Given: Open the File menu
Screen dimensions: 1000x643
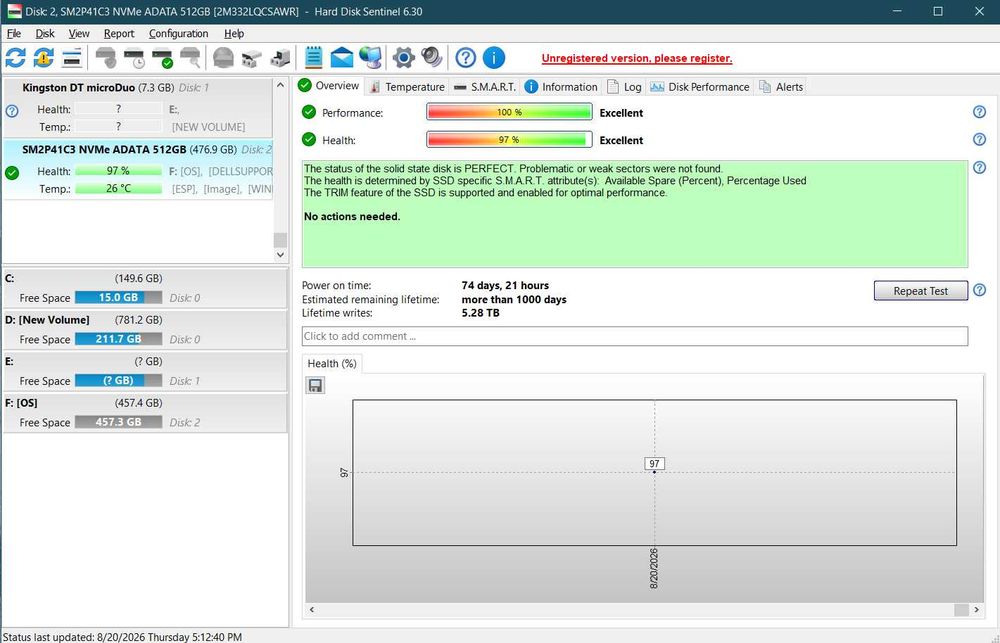Looking at the screenshot, I should pos(14,34).
